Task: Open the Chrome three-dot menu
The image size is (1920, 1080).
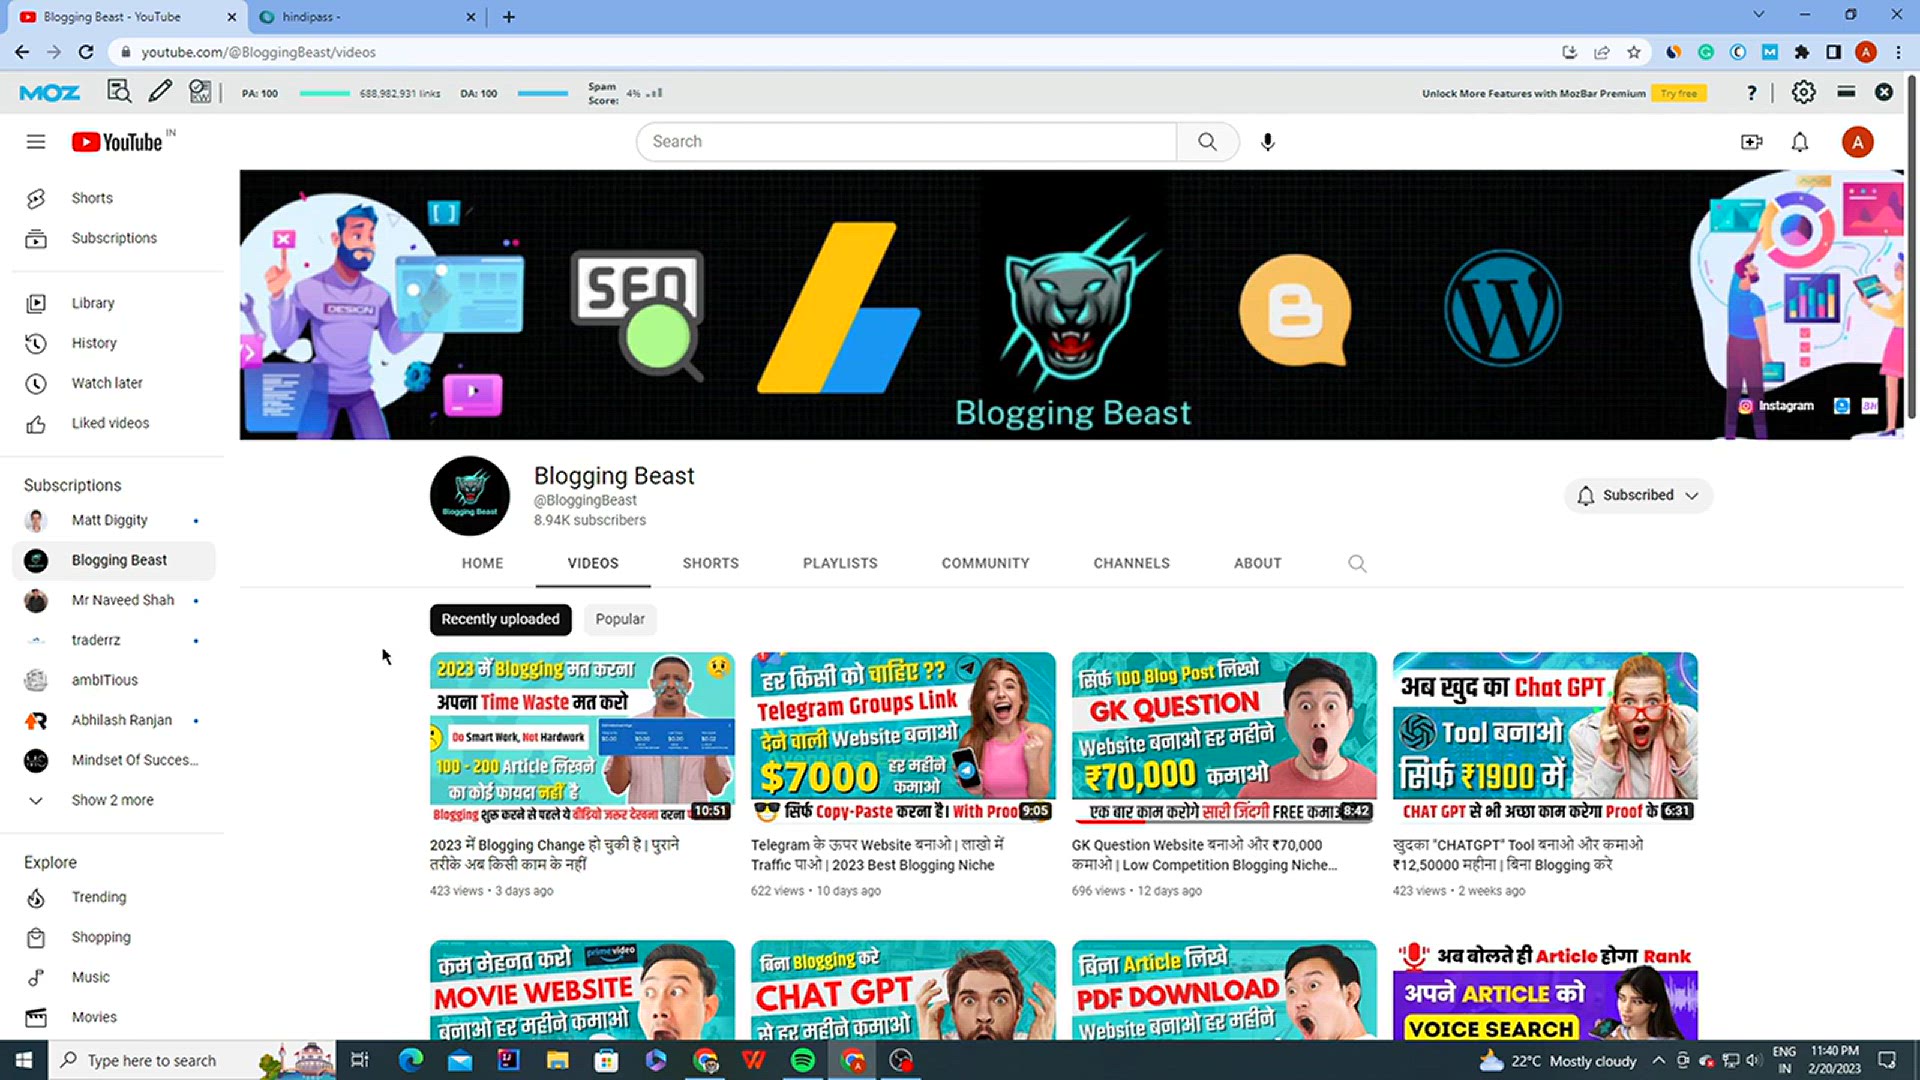Action: [1896, 52]
